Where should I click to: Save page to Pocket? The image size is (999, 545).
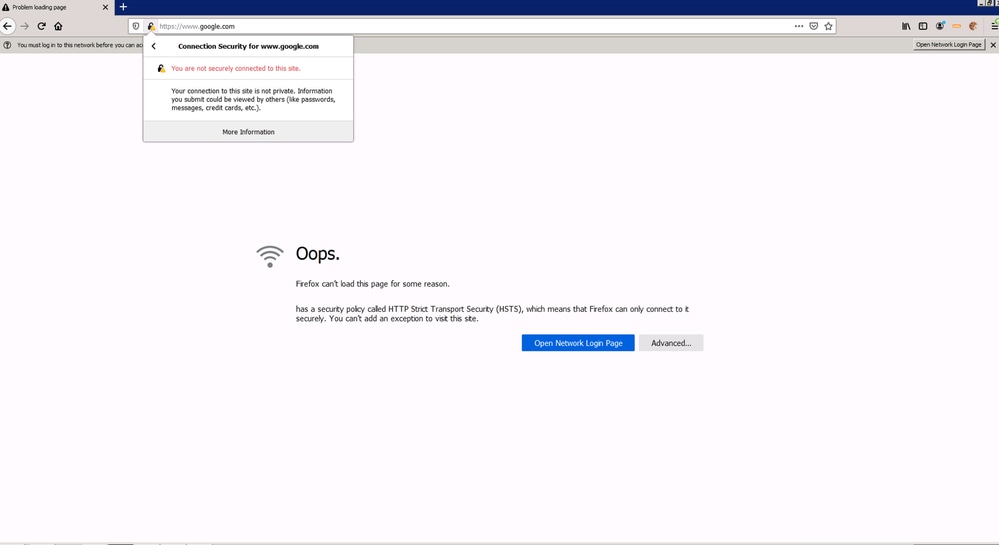pos(814,26)
